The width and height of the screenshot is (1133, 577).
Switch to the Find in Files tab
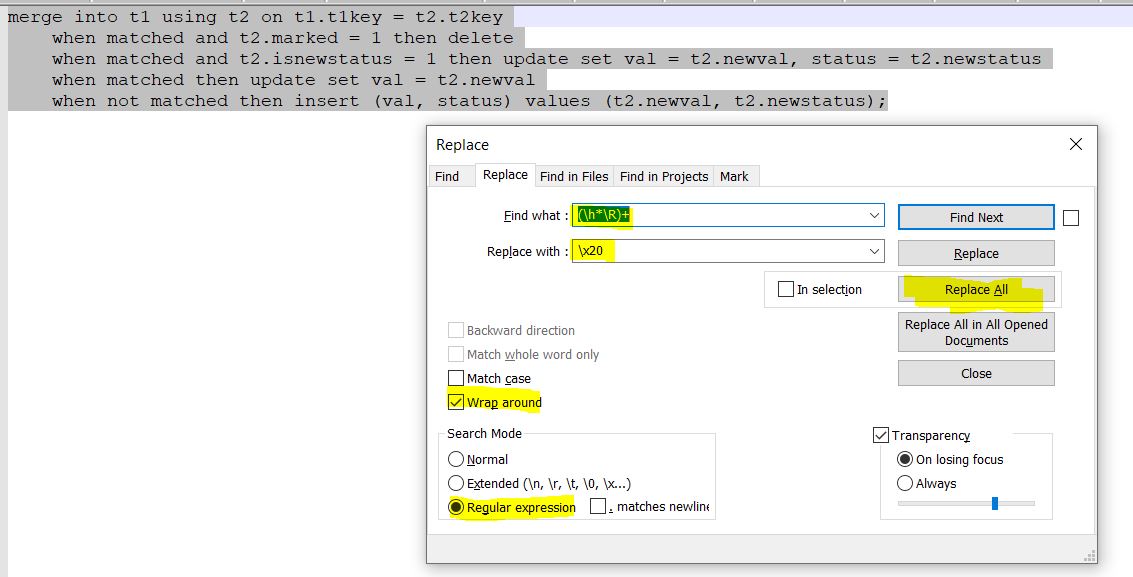(x=574, y=175)
